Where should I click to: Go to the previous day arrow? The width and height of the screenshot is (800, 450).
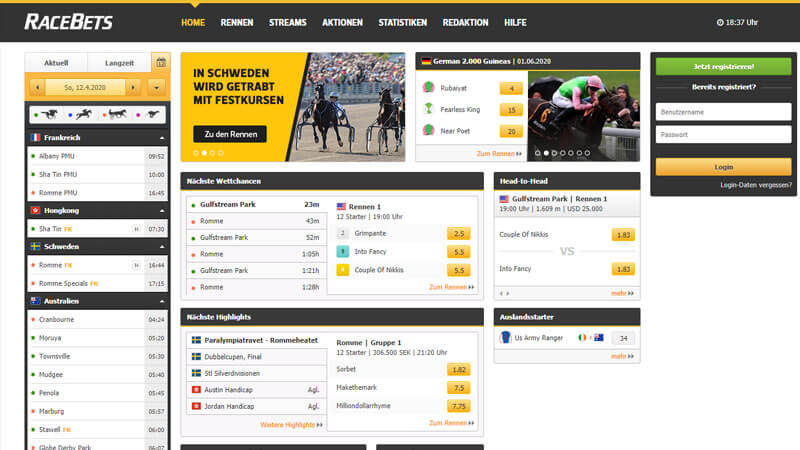click(x=38, y=87)
